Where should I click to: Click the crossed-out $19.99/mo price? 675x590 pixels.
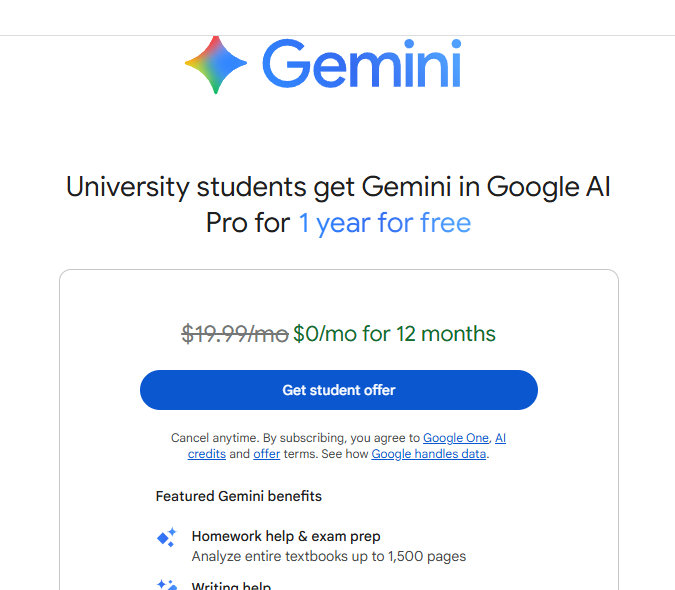[x=235, y=333]
